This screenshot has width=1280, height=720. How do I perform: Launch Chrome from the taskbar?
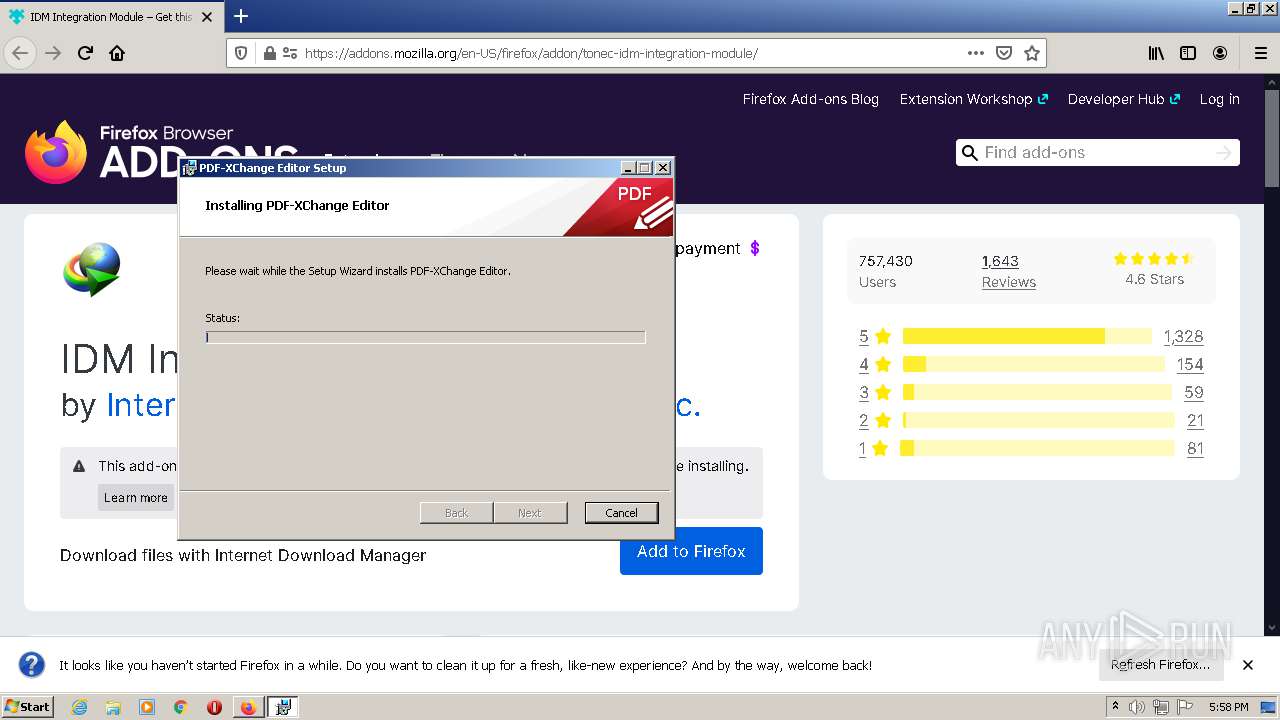(180, 707)
